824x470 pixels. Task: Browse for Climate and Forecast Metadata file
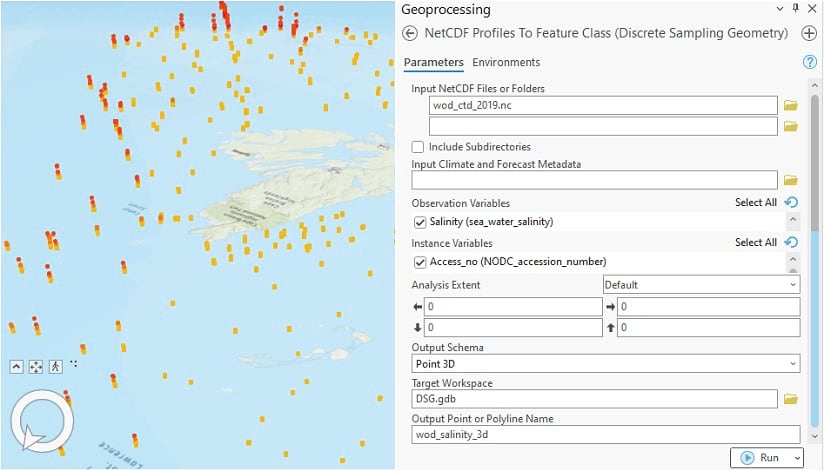tap(790, 180)
